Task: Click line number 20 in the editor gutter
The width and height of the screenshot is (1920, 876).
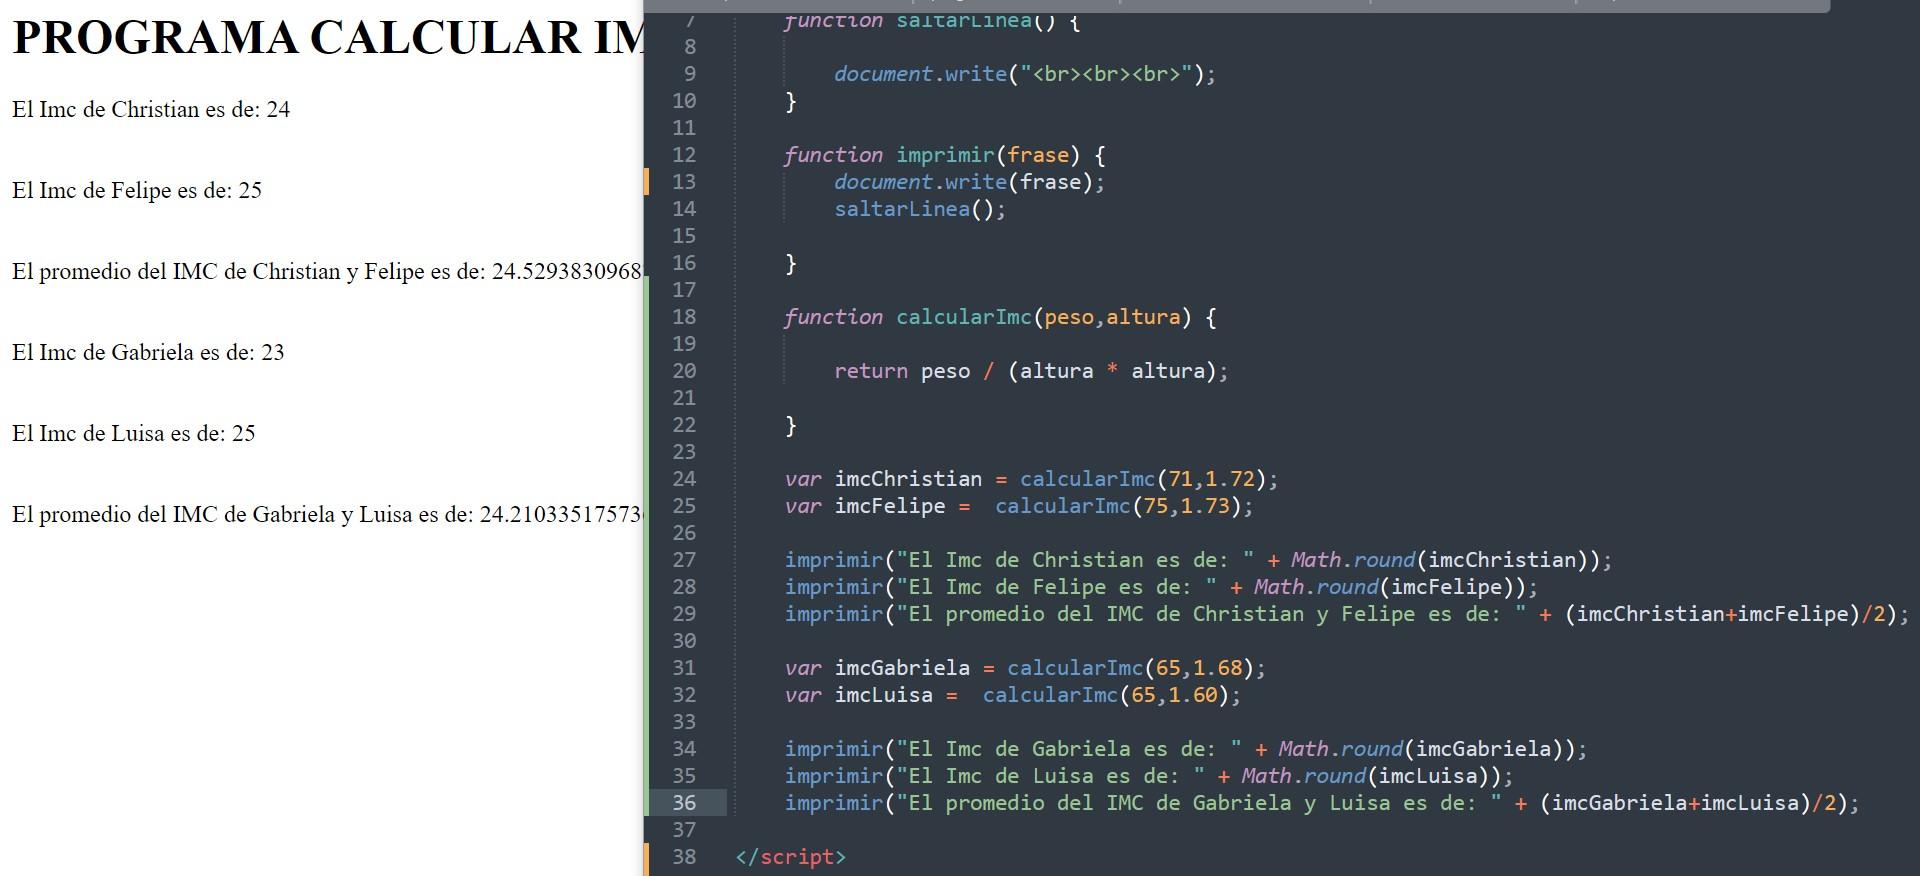Action: tap(684, 371)
